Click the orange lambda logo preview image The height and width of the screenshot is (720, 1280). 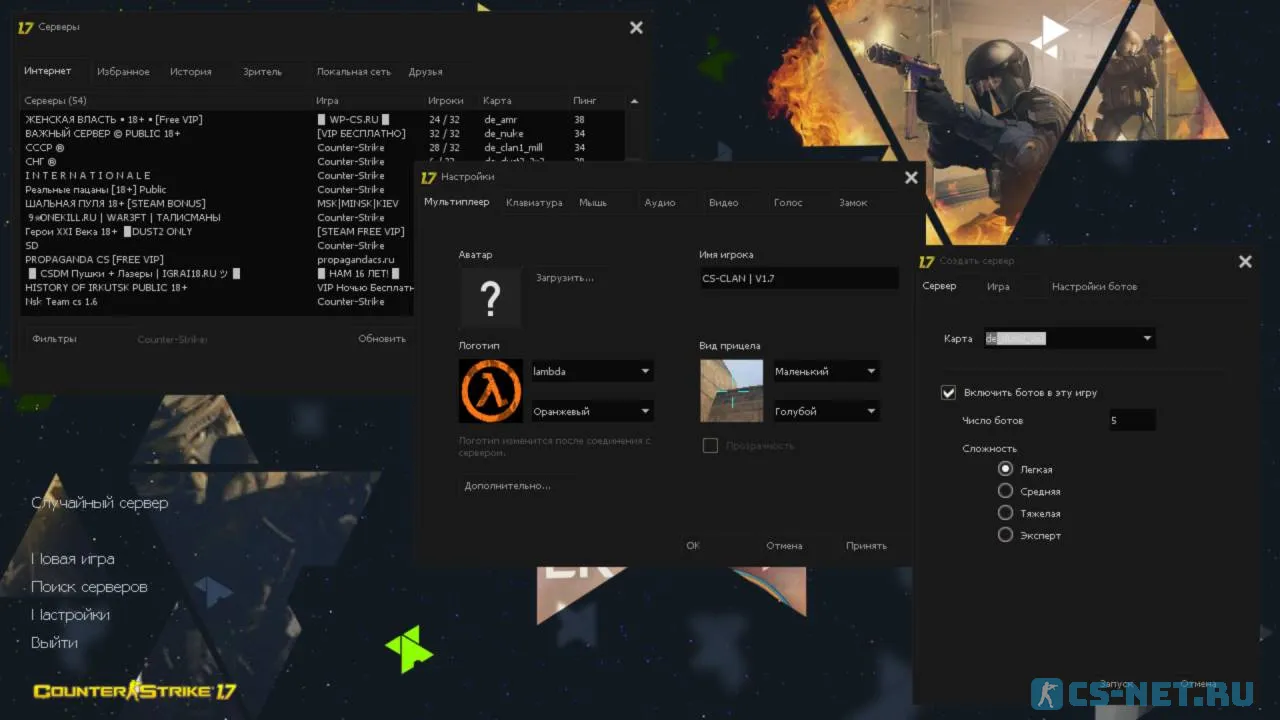click(490, 390)
